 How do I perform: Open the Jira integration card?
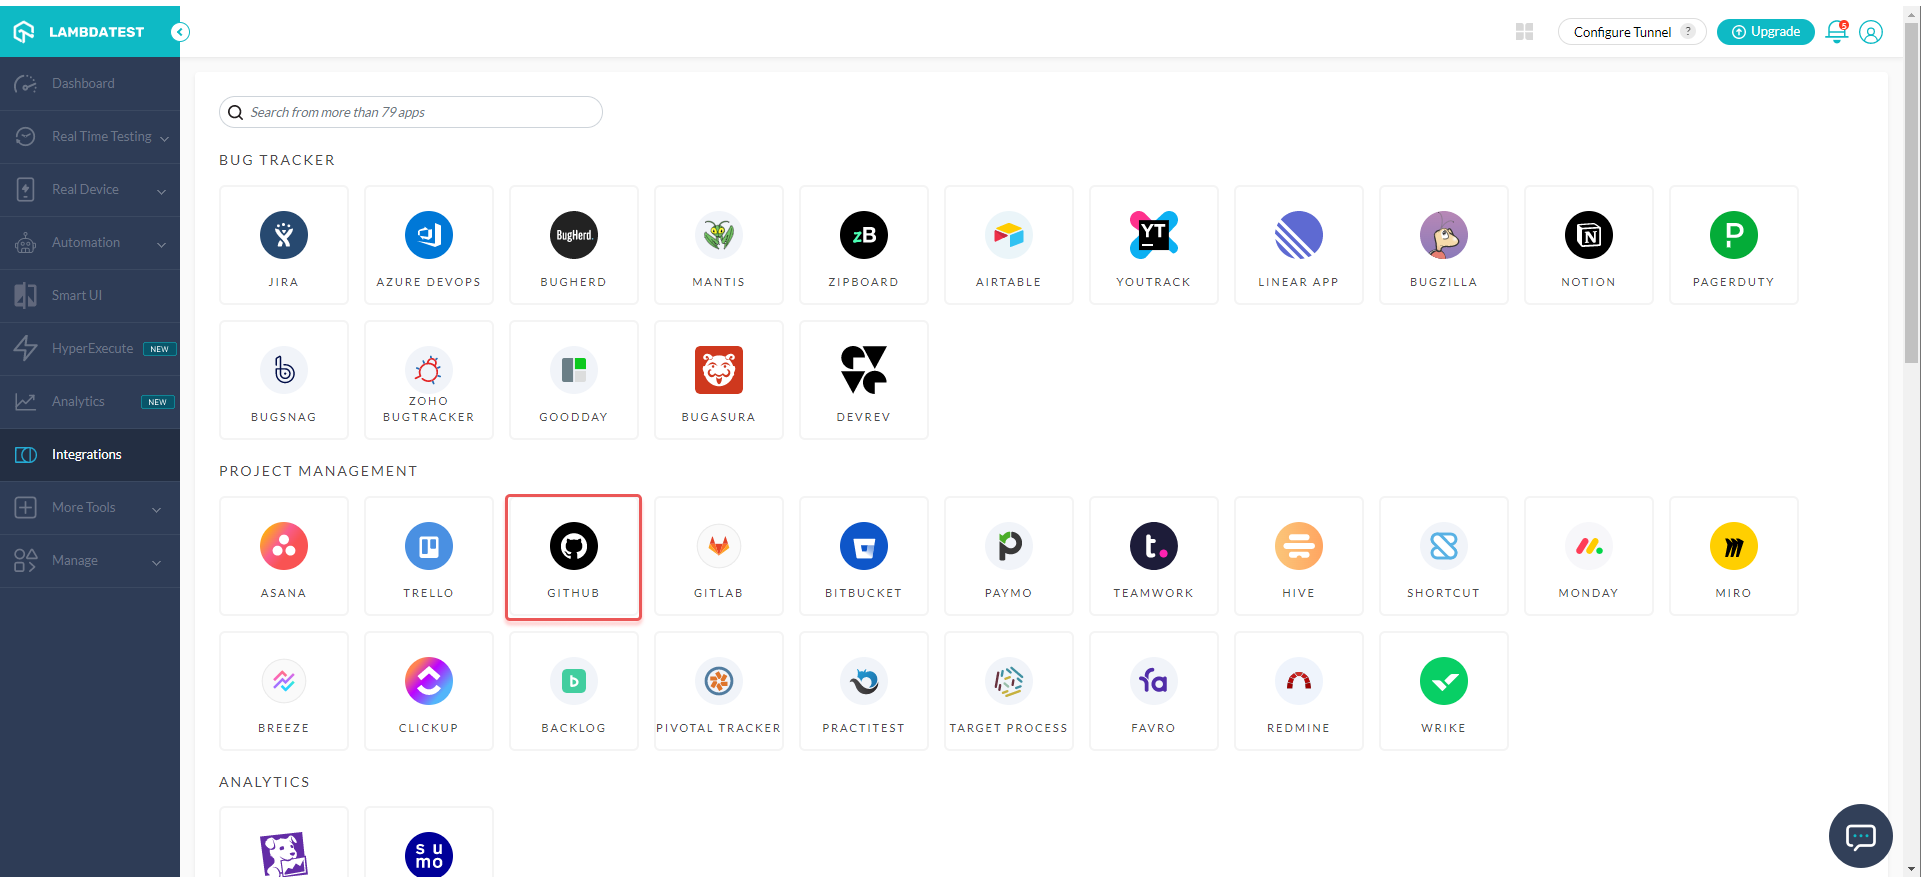point(284,245)
